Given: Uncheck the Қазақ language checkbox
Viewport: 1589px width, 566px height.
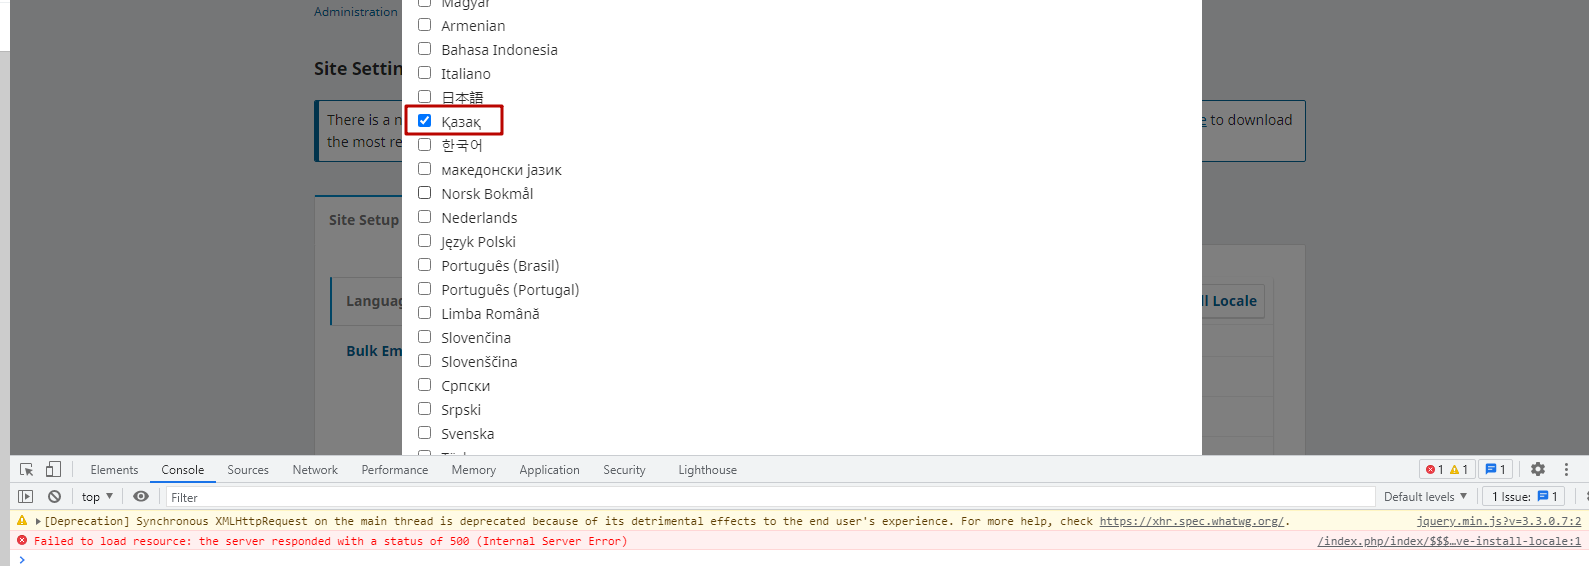Looking at the screenshot, I should pyautogui.click(x=425, y=121).
